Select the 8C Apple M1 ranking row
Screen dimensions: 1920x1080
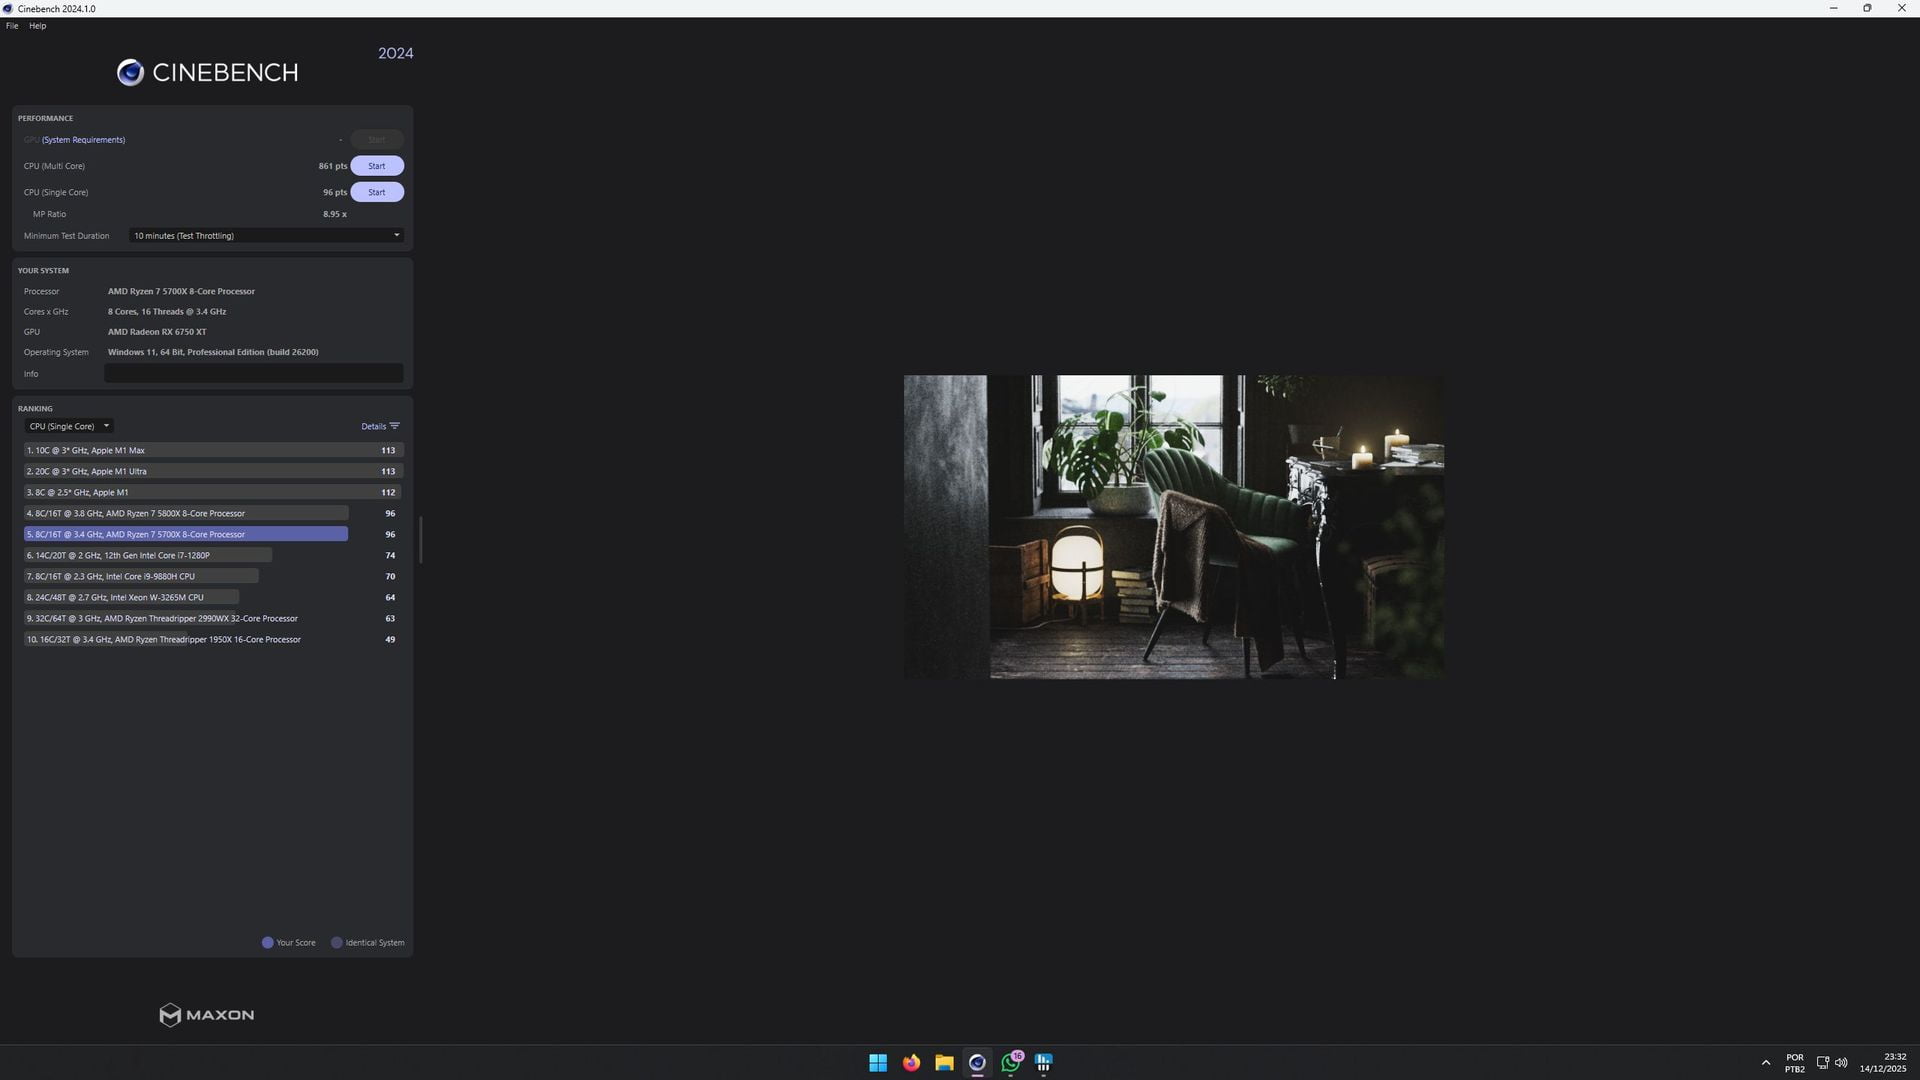(213, 492)
